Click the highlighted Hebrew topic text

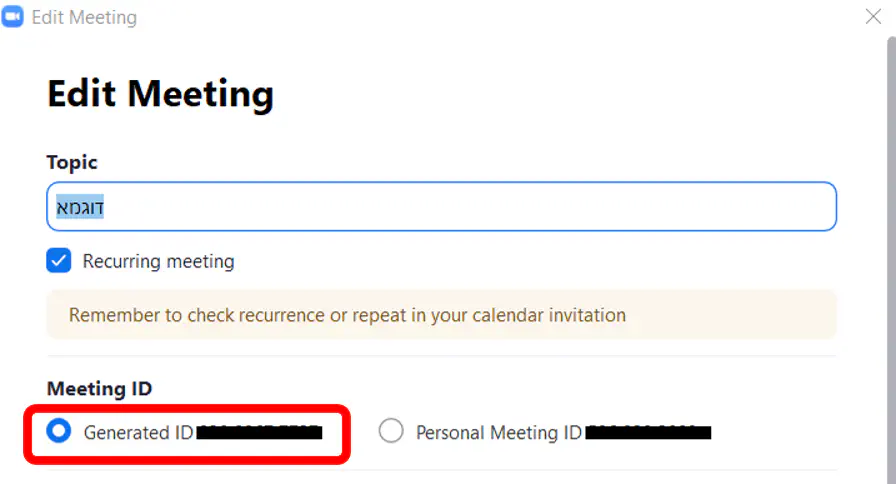(81, 207)
